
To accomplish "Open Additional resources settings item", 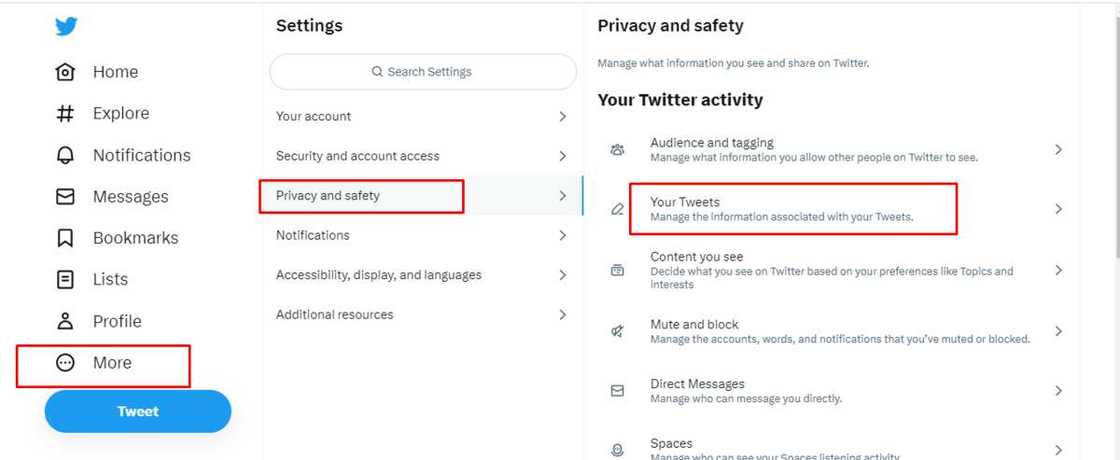I will tap(335, 315).
